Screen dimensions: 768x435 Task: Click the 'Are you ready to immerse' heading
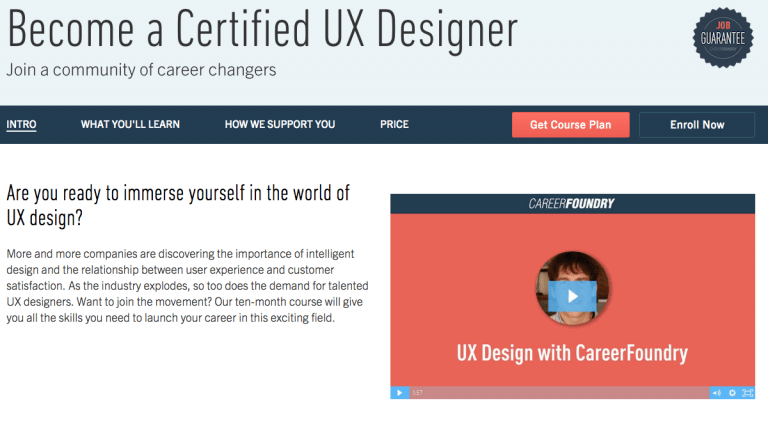pyautogui.click(x=178, y=206)
